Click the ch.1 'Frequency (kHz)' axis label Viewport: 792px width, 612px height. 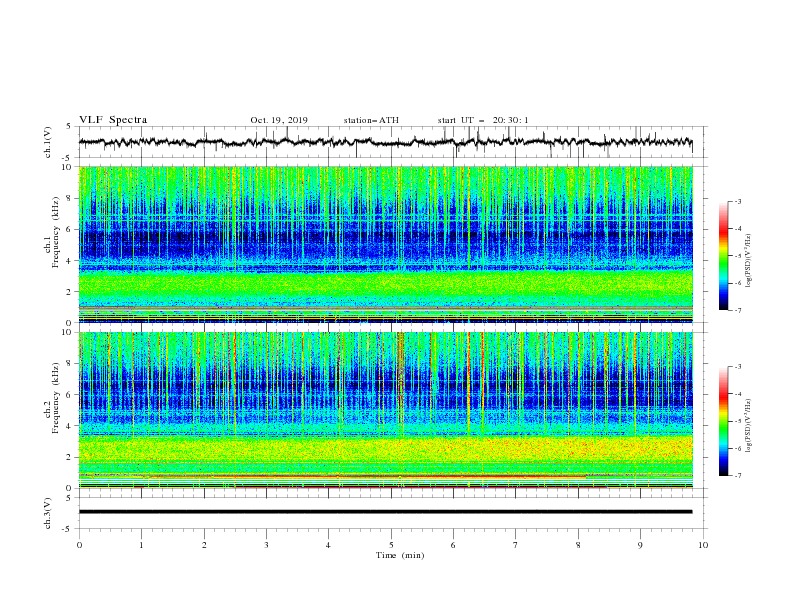(x=56, y=232)
